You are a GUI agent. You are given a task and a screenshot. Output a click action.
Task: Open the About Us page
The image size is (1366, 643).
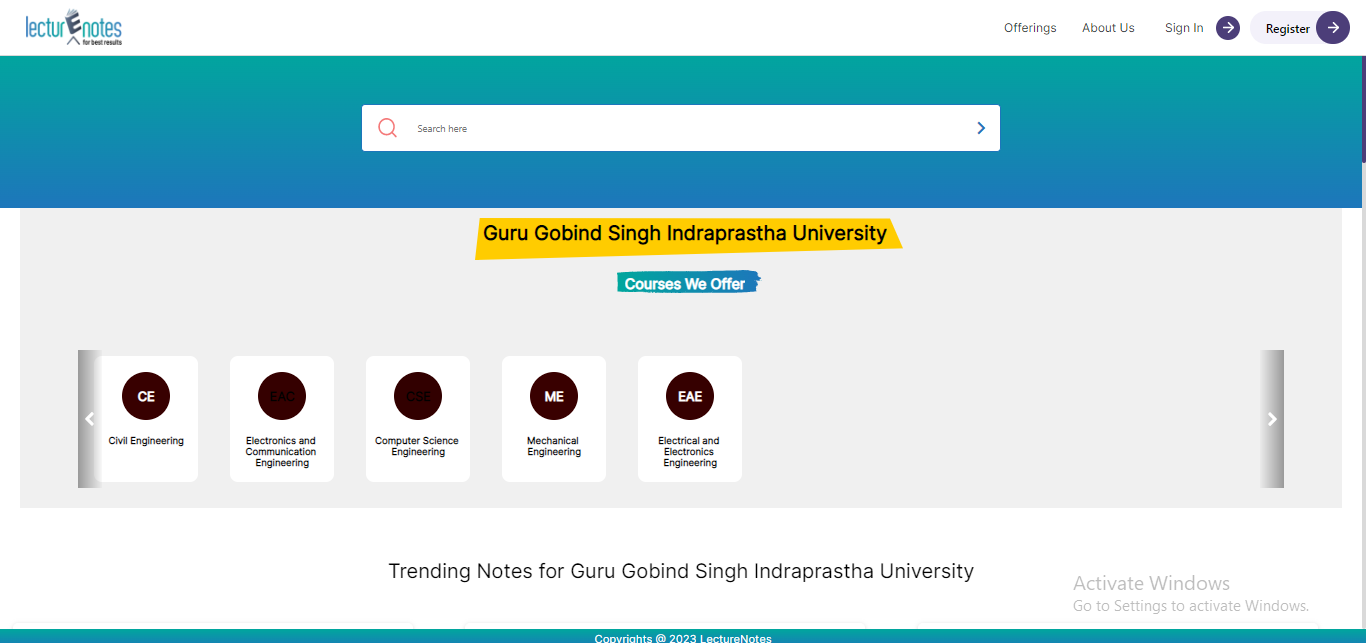pyautogui.click(x=1108, y=28)
